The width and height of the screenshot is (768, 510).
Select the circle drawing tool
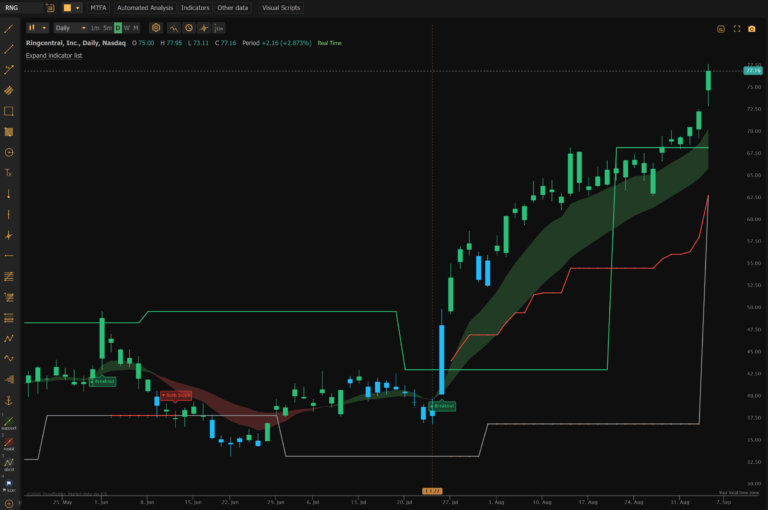click(8, 152)
